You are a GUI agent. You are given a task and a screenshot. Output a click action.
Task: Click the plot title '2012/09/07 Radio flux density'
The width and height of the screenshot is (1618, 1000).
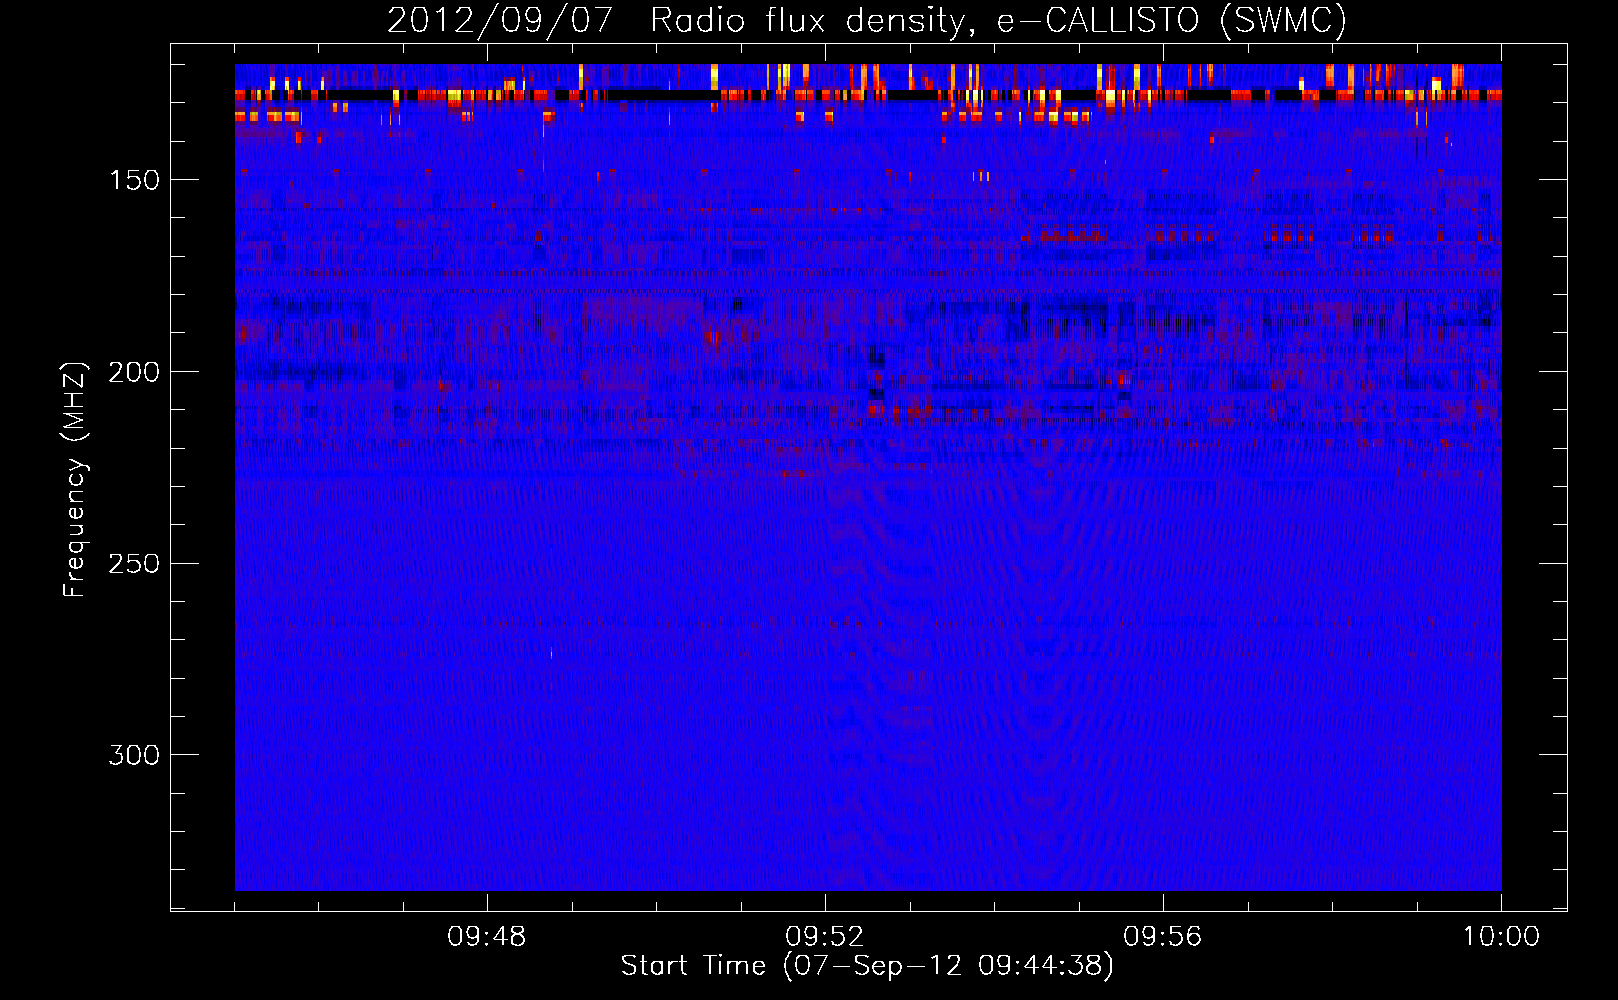tap(682, 20)
